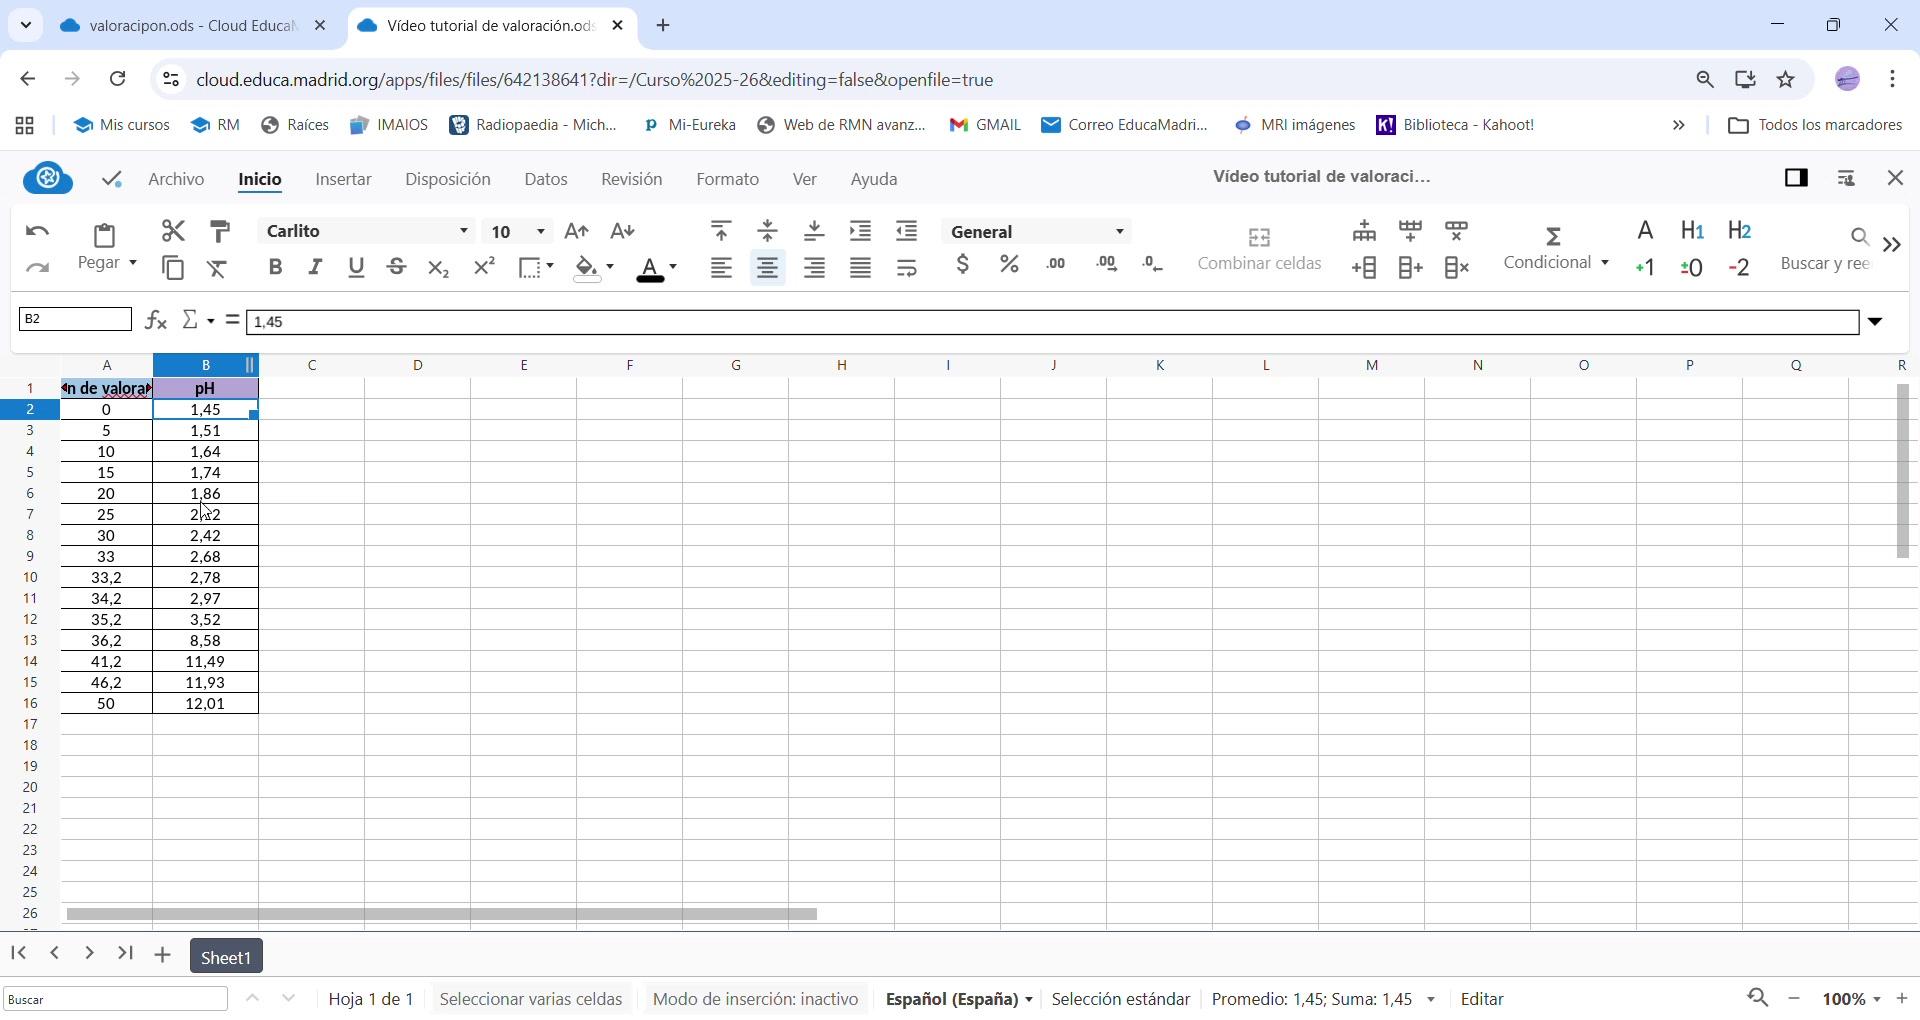Click the Undo arrow icon
The height and width of the screenshot is (1020, 1920).
point(38,233)
